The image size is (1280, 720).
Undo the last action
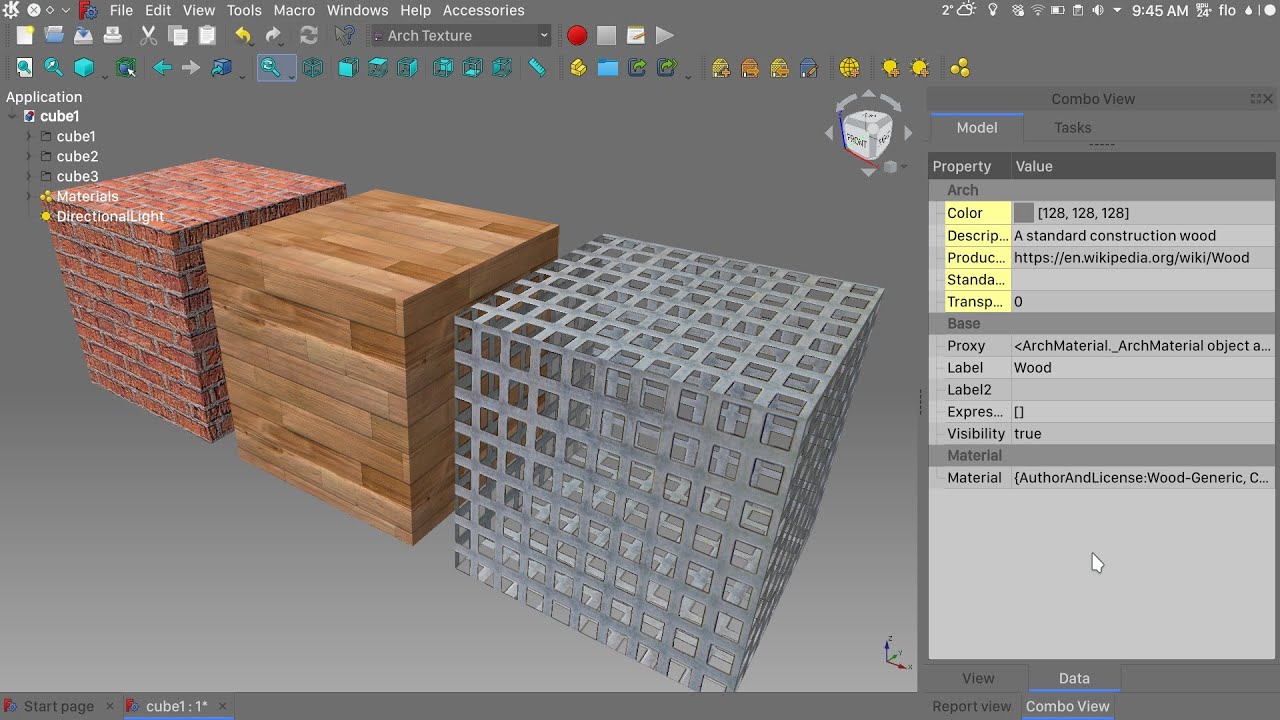coord(244,35)
